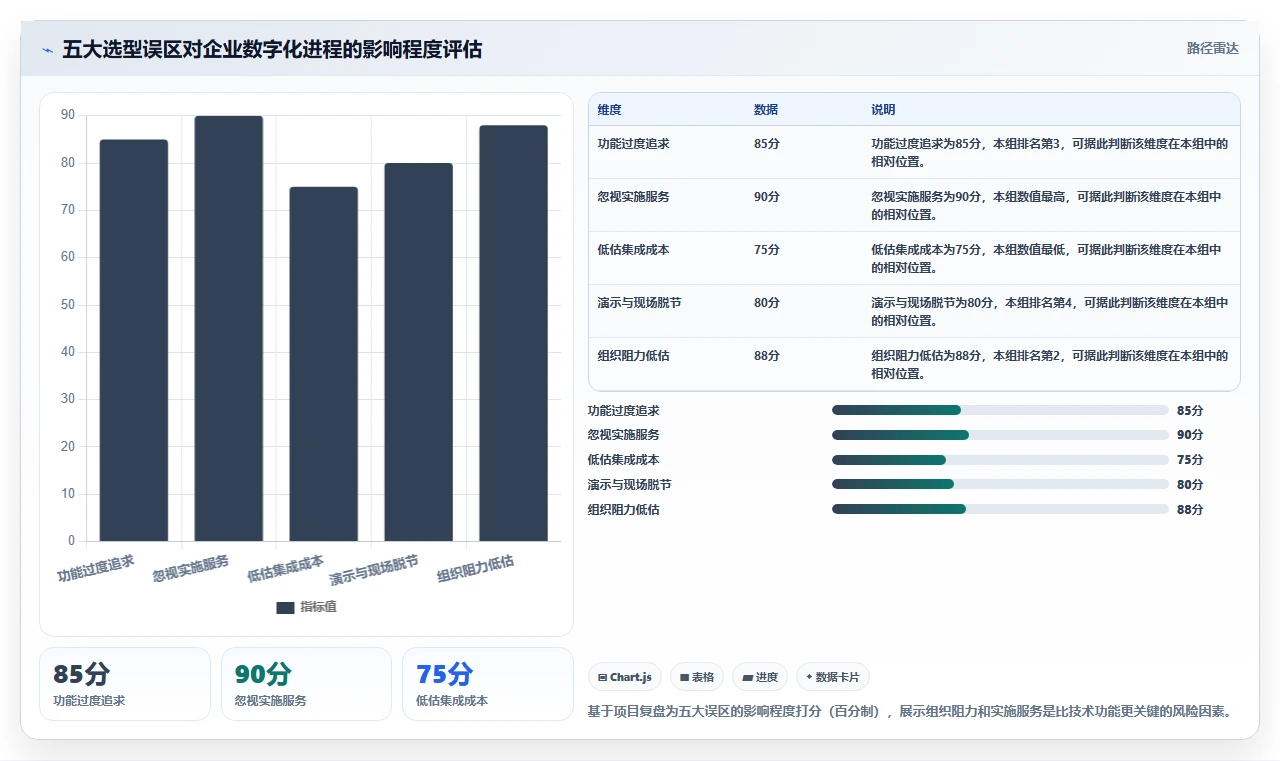Click the 88分 value beside the progress bars
The width and height of the screenshot is (1280, 761).
(x=1190, y=510)
